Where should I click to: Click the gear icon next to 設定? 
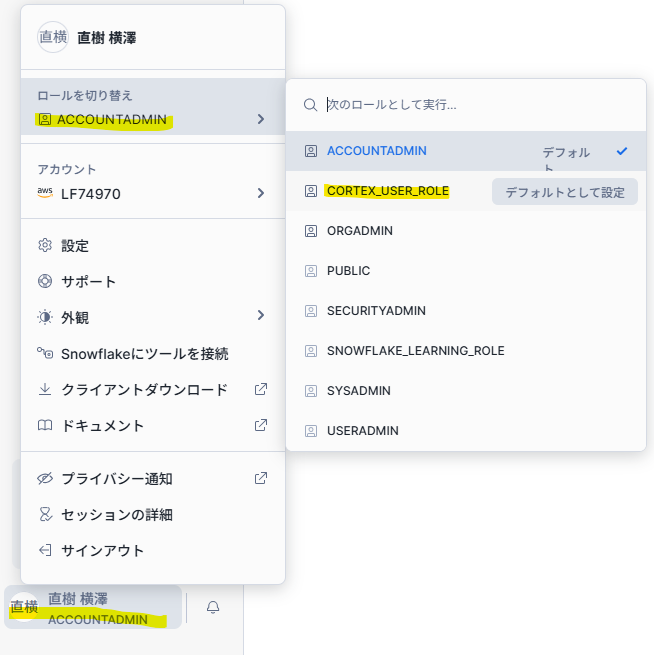coord(45,246)
